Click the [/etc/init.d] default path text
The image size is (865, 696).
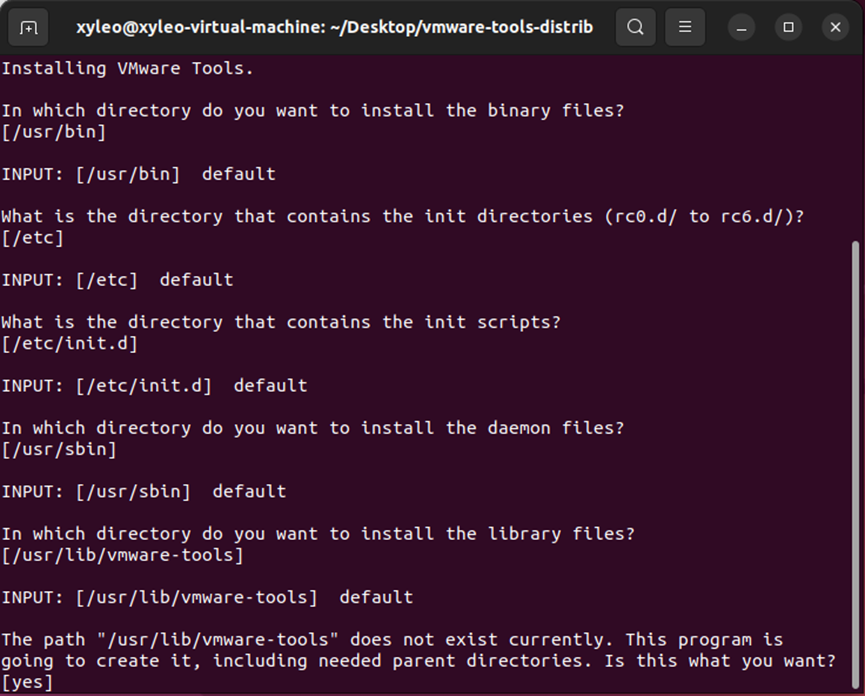pyautogui.click(x=69, y=343)
